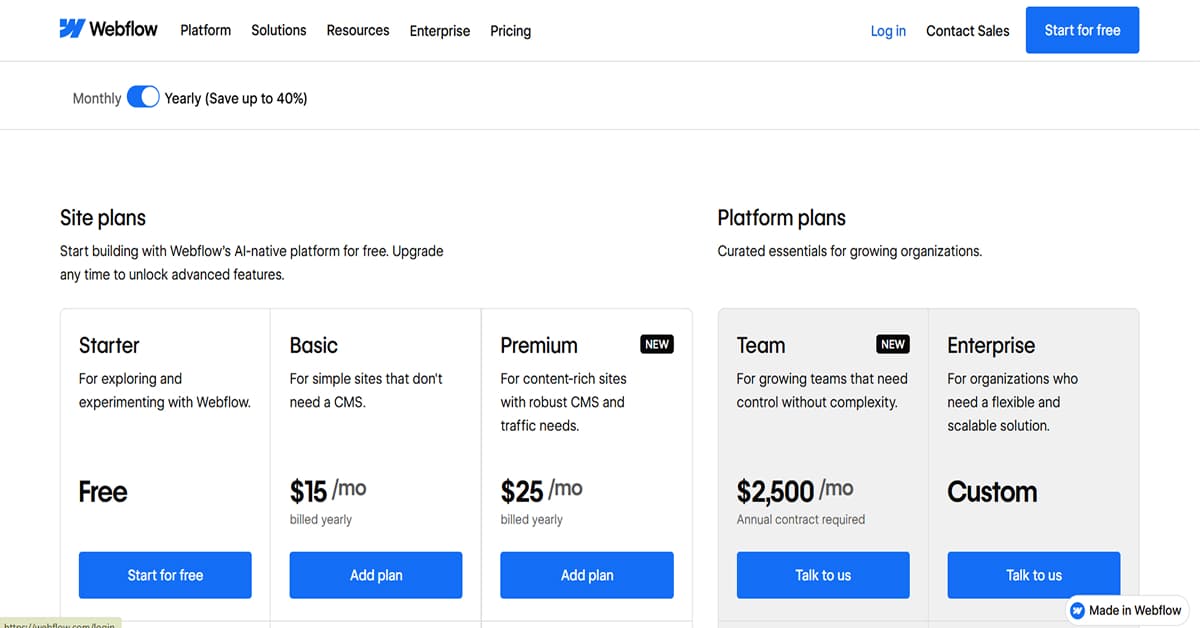Viewport: 1200px width, 628px height.
Task: Click Start for free under Starter plan
Action: [165, 575]
